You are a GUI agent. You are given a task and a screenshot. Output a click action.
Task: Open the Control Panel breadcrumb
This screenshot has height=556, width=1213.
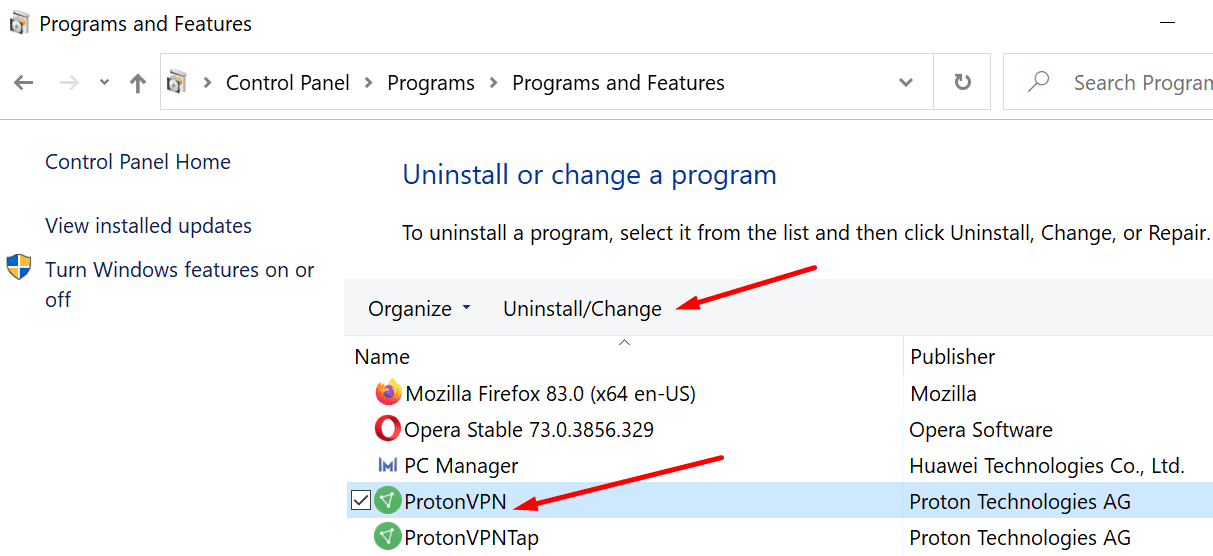pyautogui.click(x=288, y=83)
